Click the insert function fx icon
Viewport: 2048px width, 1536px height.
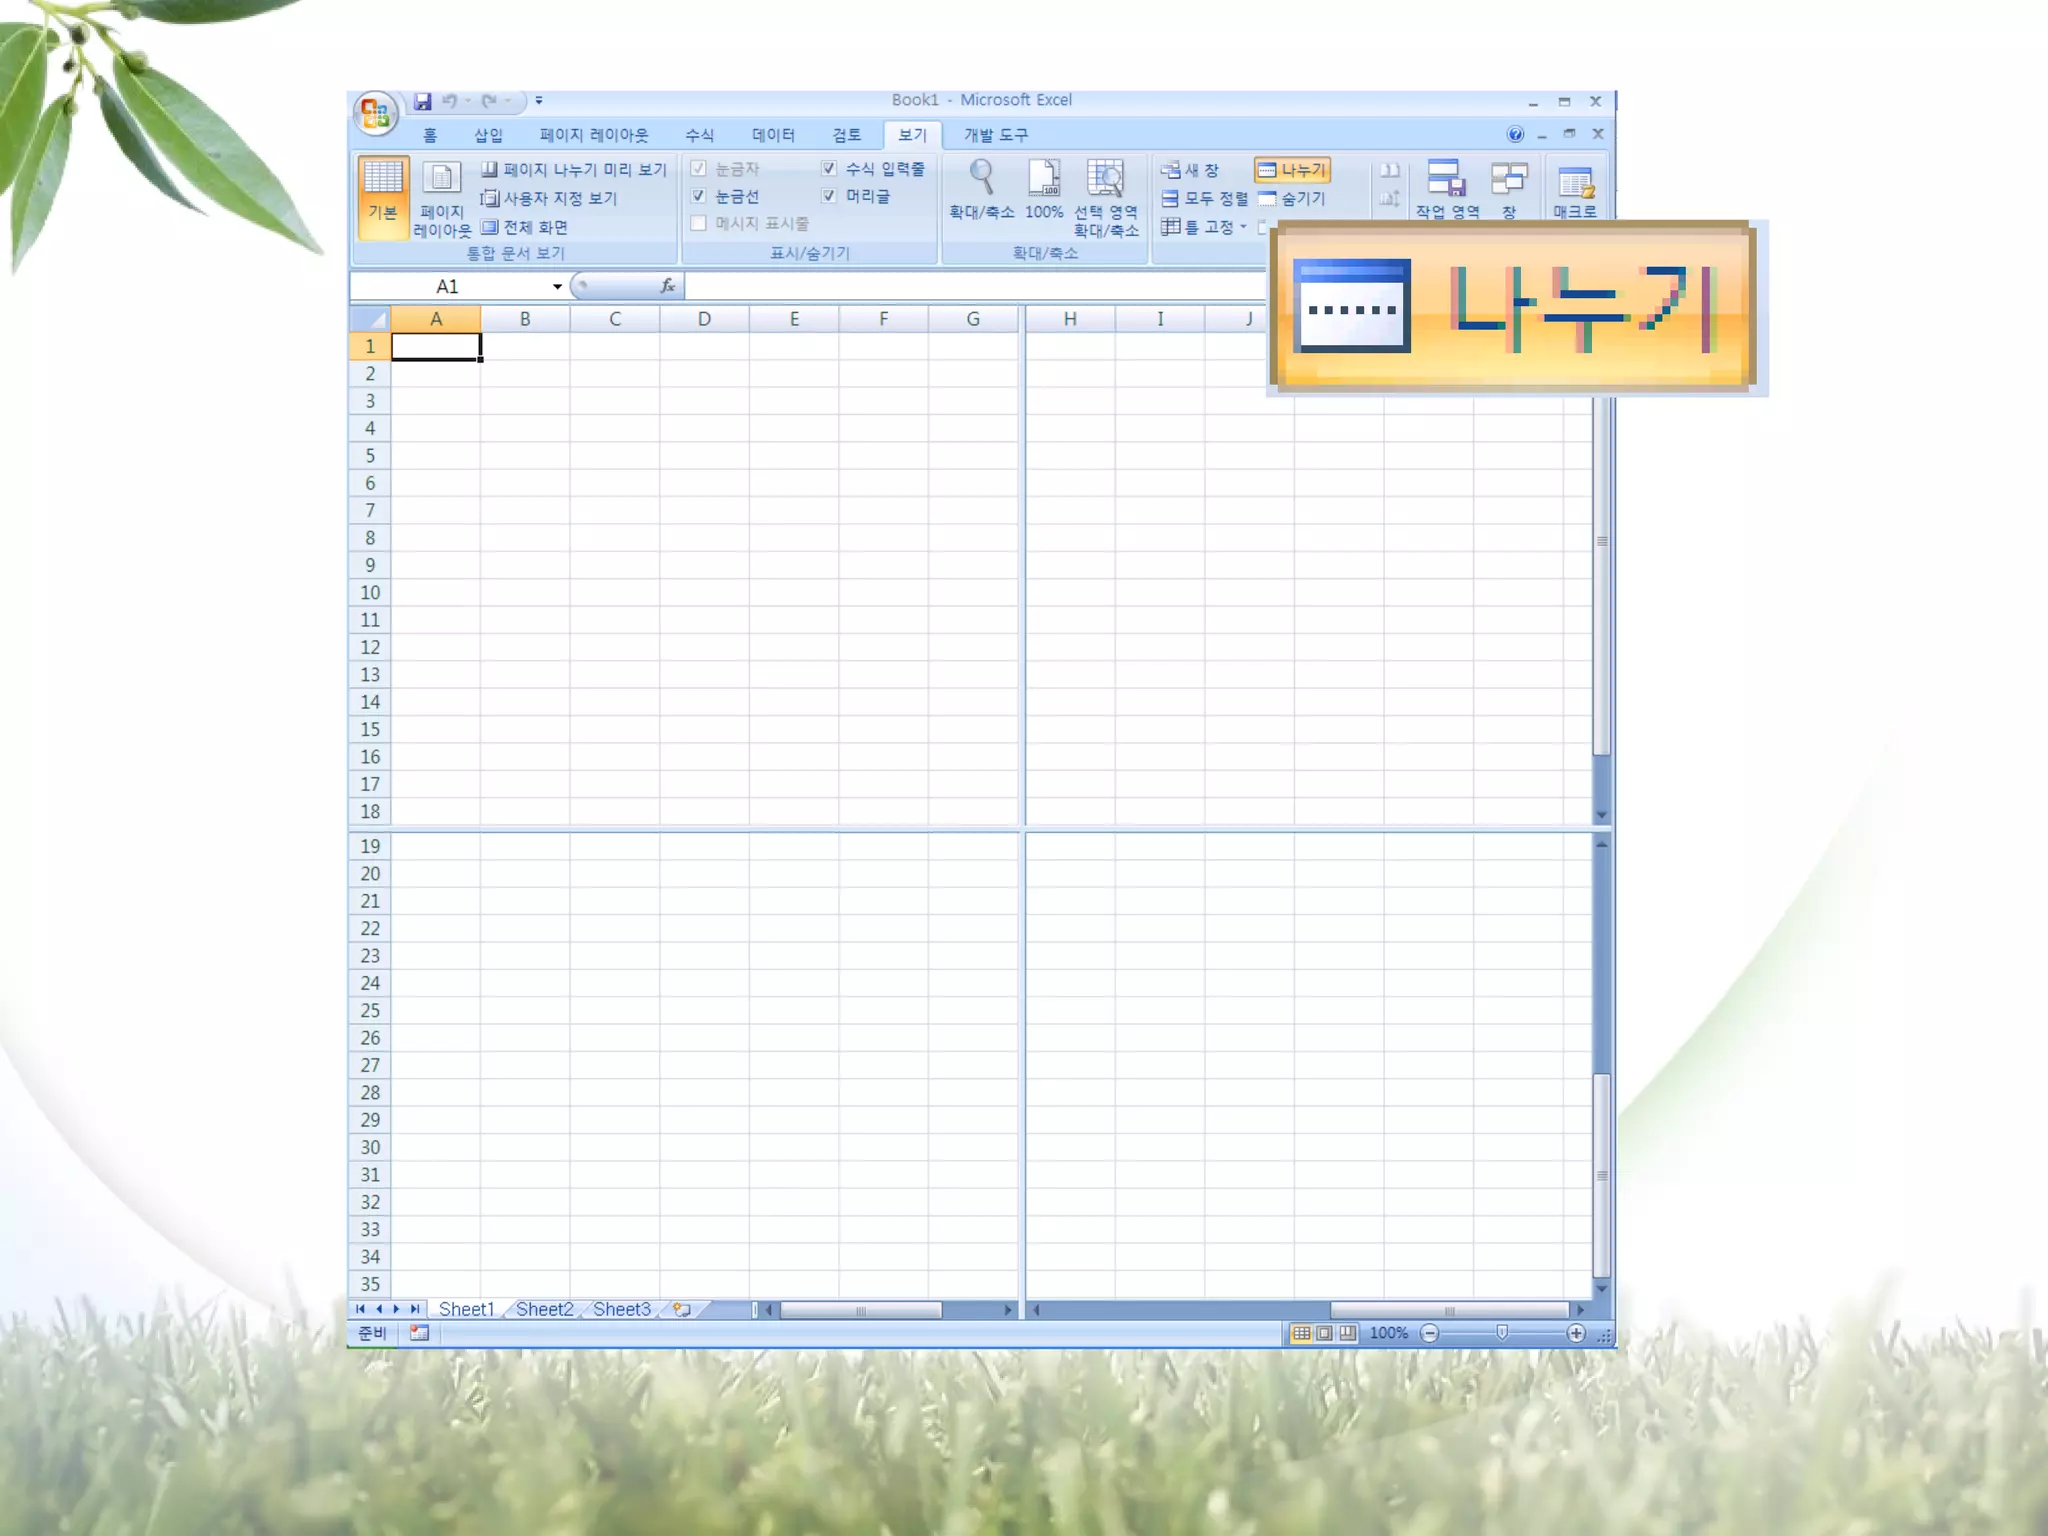[668, 286]
